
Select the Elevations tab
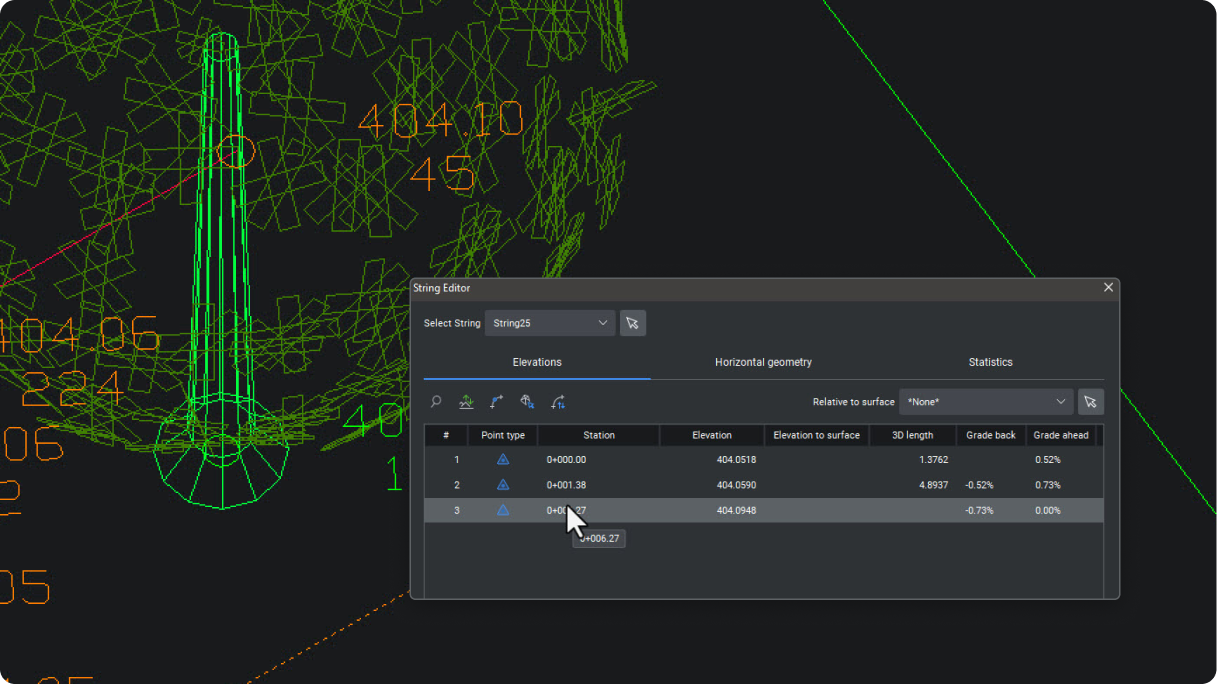click(x=537, y=362)
